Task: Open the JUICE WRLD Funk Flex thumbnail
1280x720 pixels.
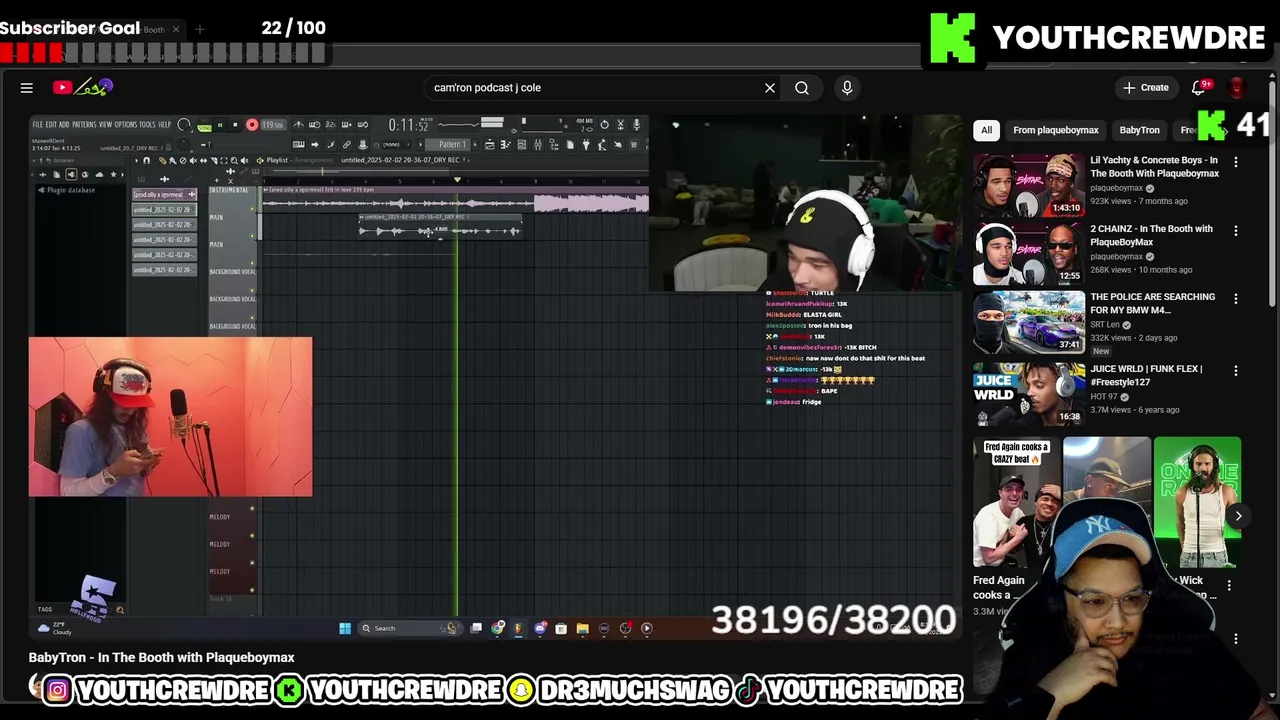Action: tap(1029, 394)
